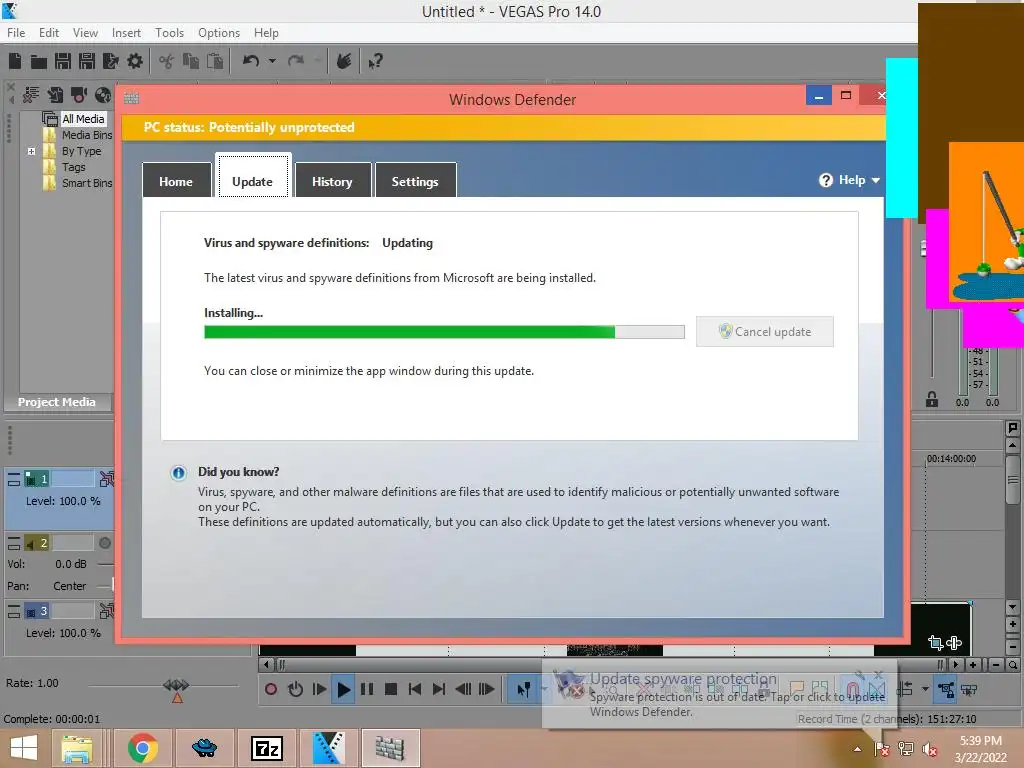Click Remove unused media icon in Project Media

pos(31,95)
